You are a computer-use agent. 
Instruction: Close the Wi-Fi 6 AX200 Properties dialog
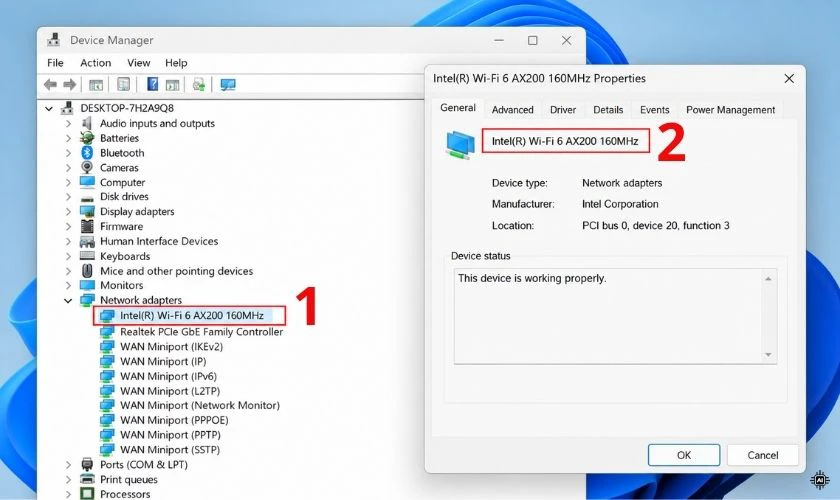[x=789, y=78]
